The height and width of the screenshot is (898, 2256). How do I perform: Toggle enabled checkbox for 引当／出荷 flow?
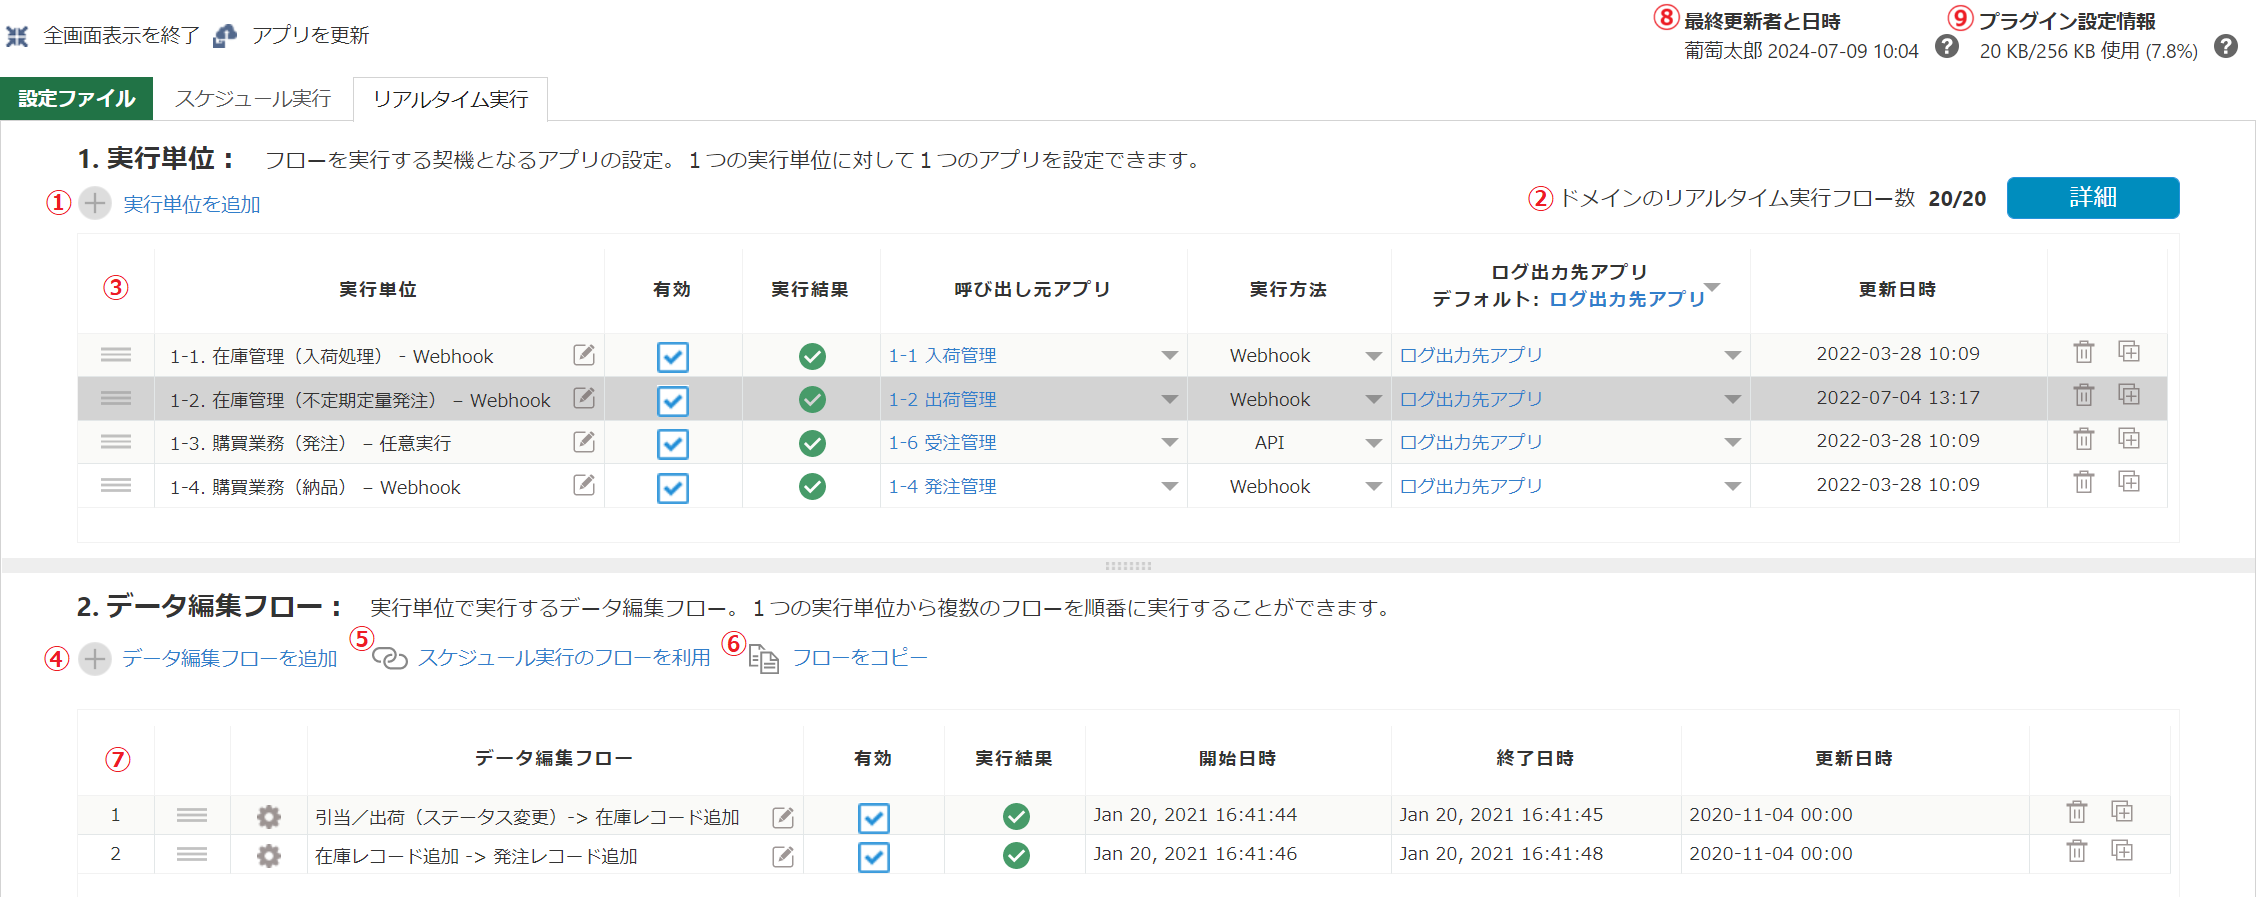(874, 818)
